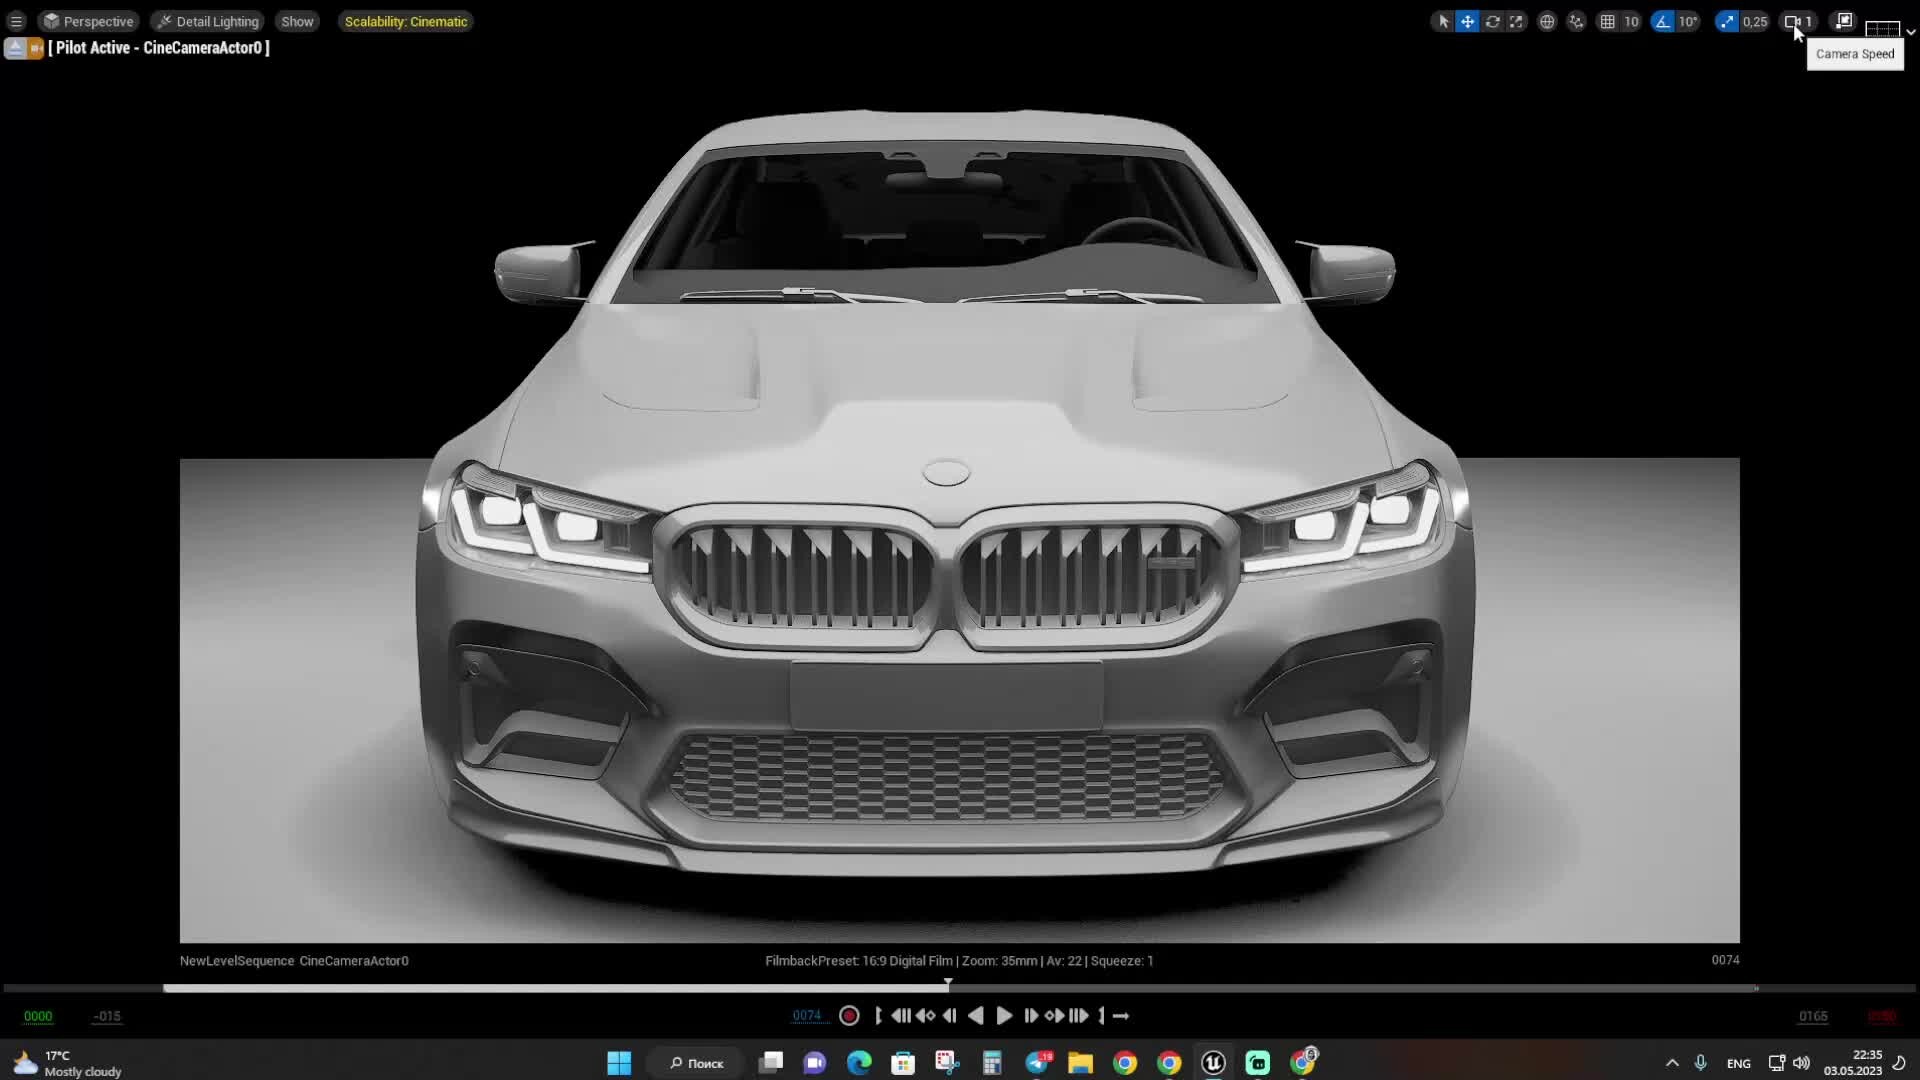Open the surface snapping icon
The width and height of the screenshot is (1920, 1080).
1575,22
